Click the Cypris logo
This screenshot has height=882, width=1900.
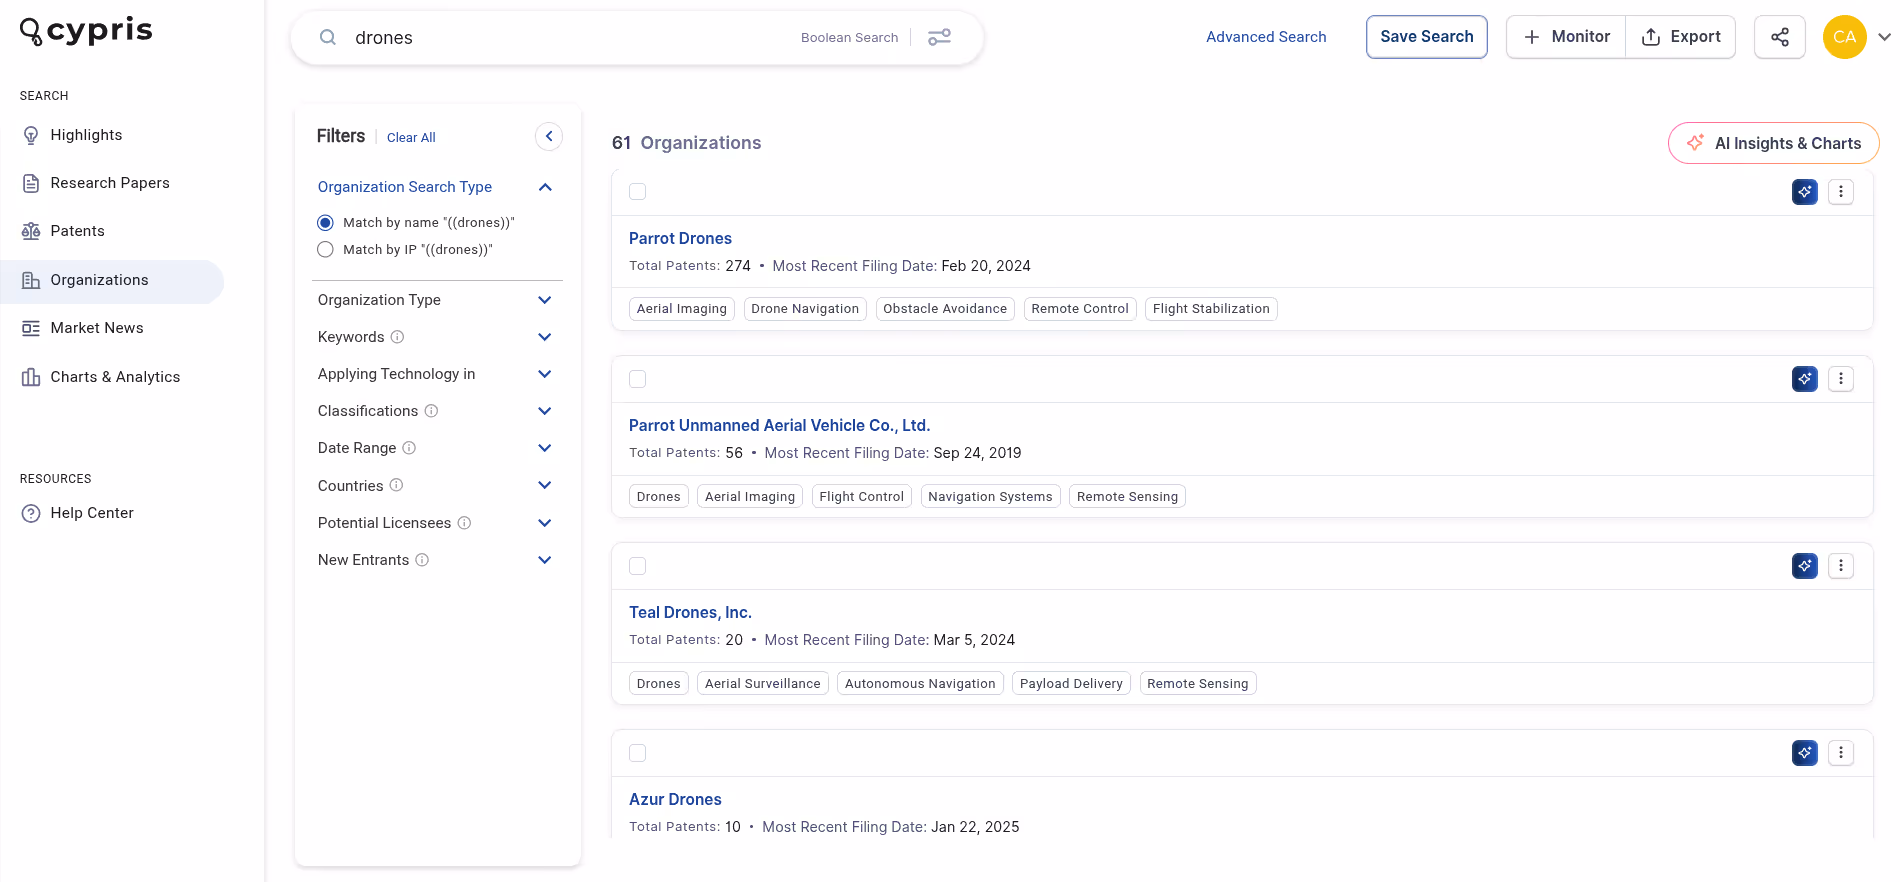click(x=86, y=31)
